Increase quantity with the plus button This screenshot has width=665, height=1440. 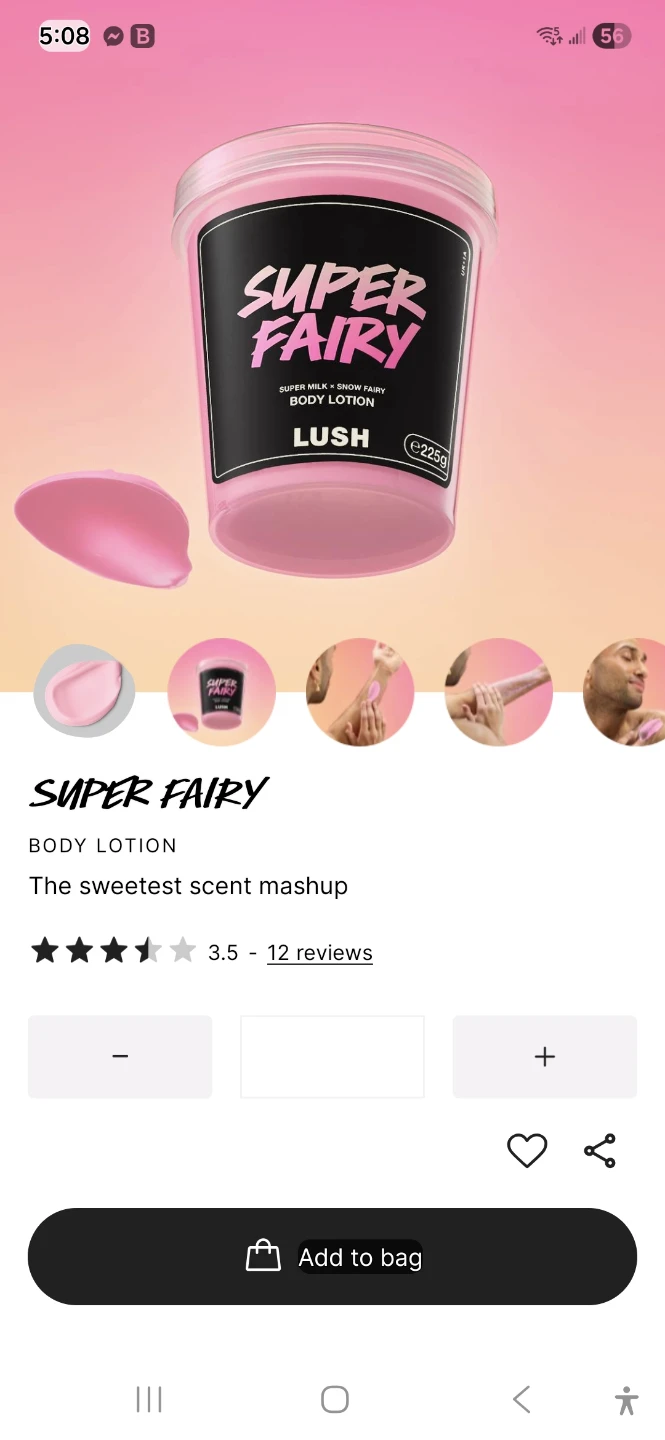(x=545, y=1057)
